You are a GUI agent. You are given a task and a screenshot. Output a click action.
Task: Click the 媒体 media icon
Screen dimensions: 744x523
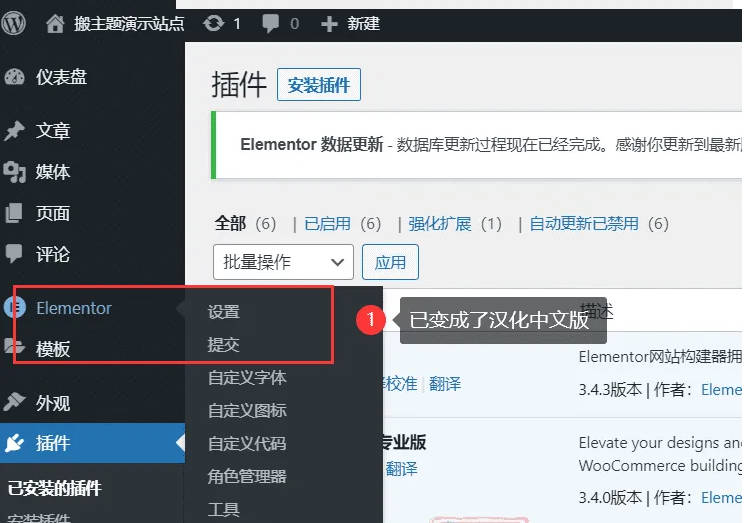(x=14, y=172)
